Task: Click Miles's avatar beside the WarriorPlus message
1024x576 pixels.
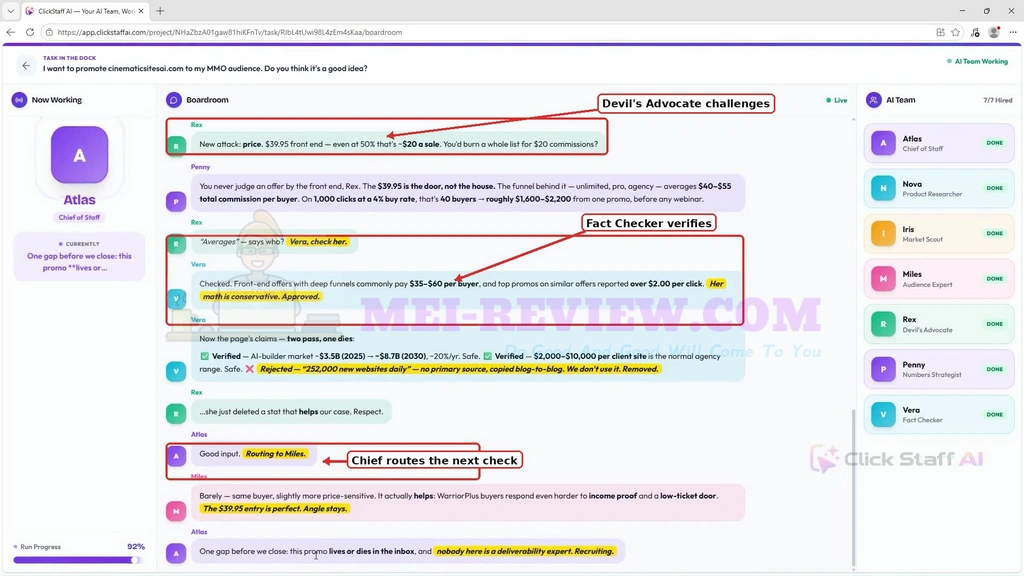Action: pos(176,511)
